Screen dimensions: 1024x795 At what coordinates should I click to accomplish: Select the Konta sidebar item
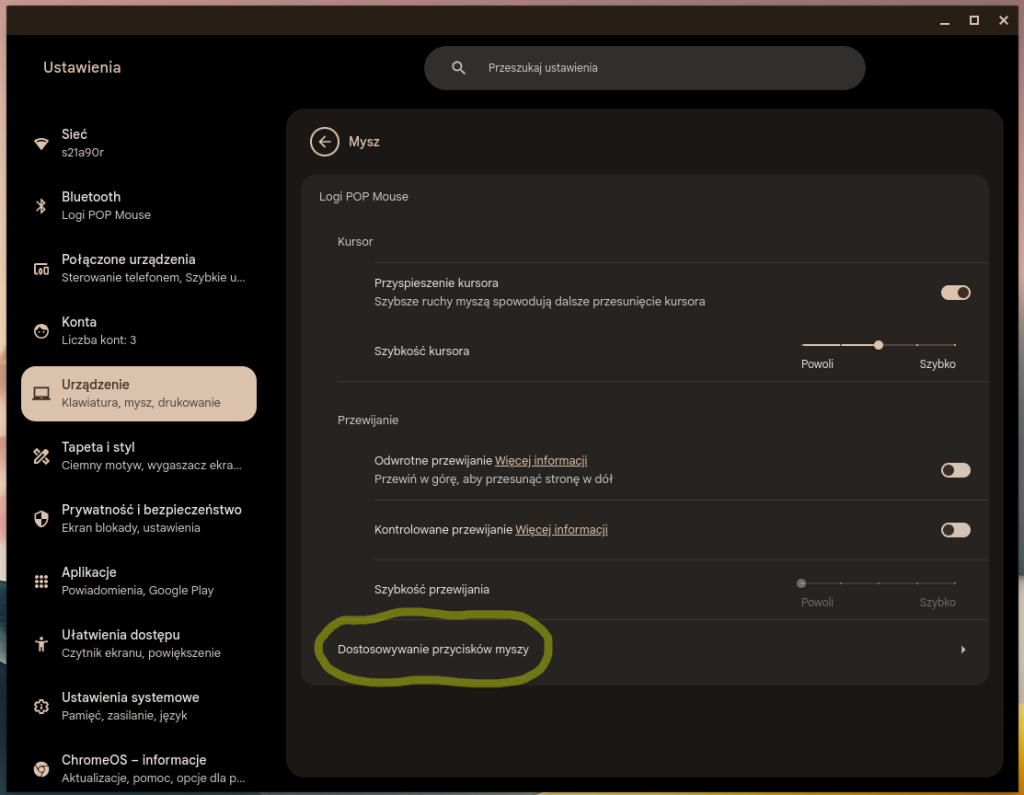click(x=138, y=331)
